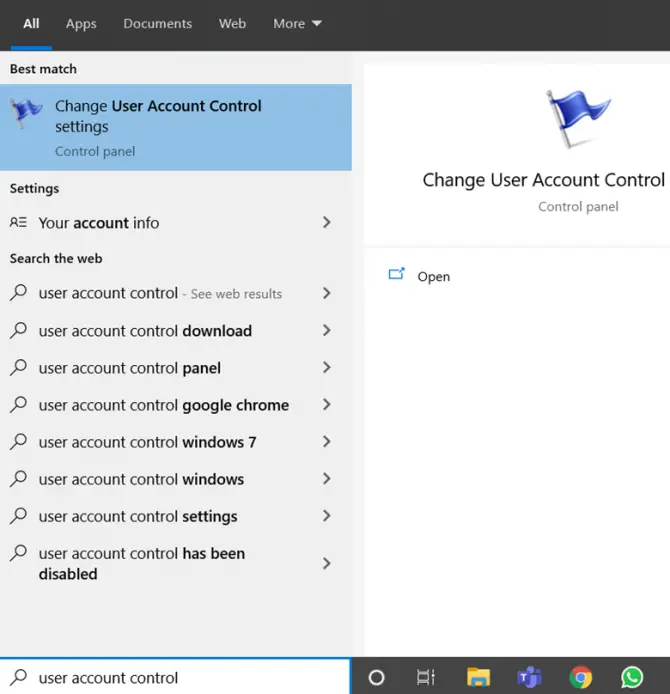Expand the Your account info chevron
This screenshot has width=670, height=694.
pos(327,222)
